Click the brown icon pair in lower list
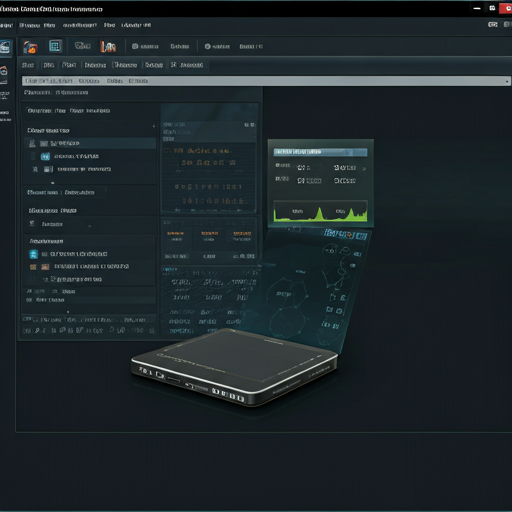This screenshot has height=512, width=512. pyautogui.click(x=40, y=267)
